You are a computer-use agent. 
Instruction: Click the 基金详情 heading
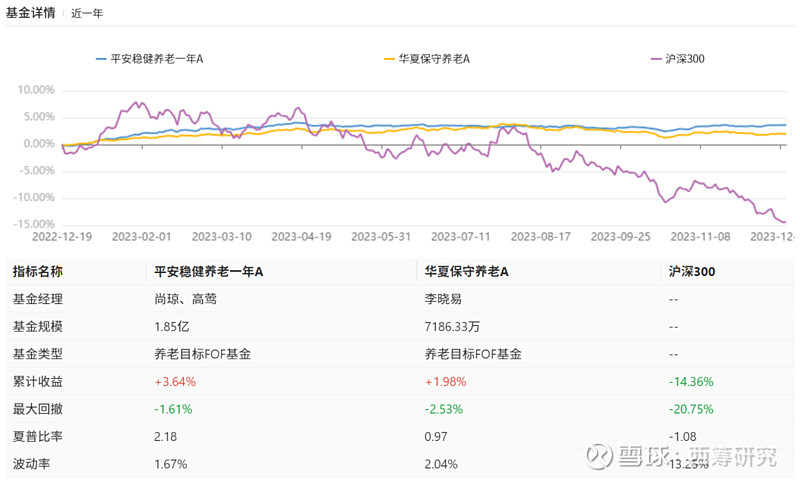(30, 13)
